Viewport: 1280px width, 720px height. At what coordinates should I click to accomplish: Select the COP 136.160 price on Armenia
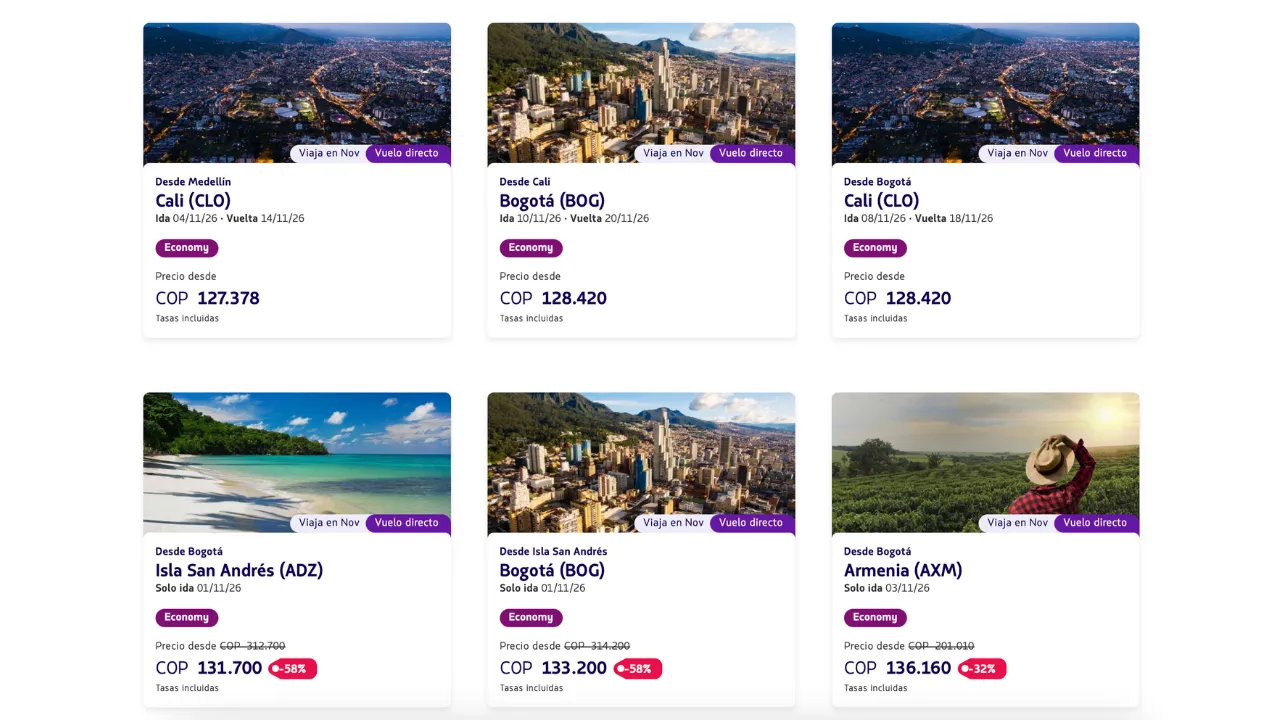click(897, 668)
